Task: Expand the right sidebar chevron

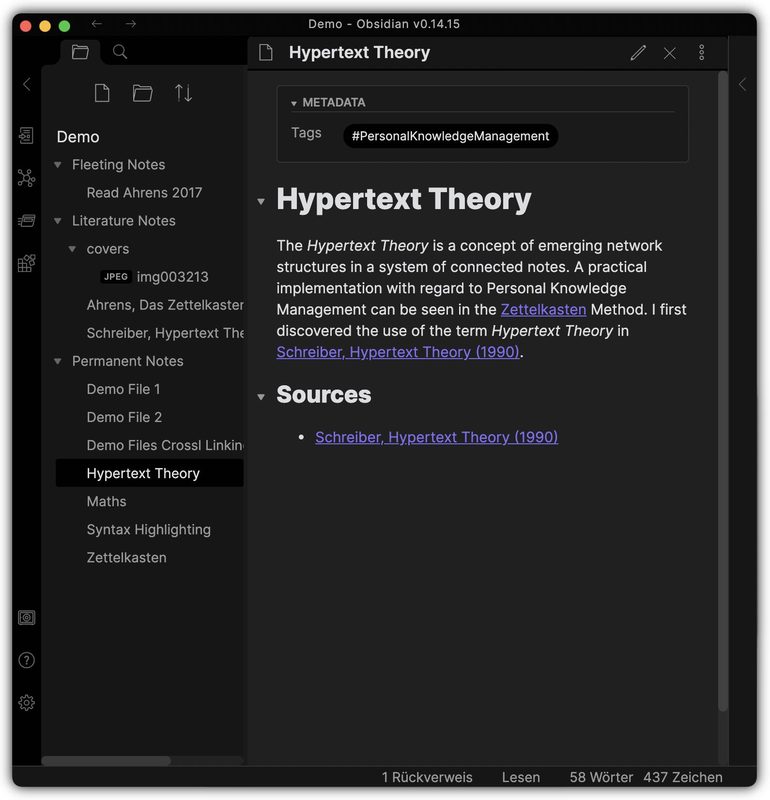Action: (742, 84)
